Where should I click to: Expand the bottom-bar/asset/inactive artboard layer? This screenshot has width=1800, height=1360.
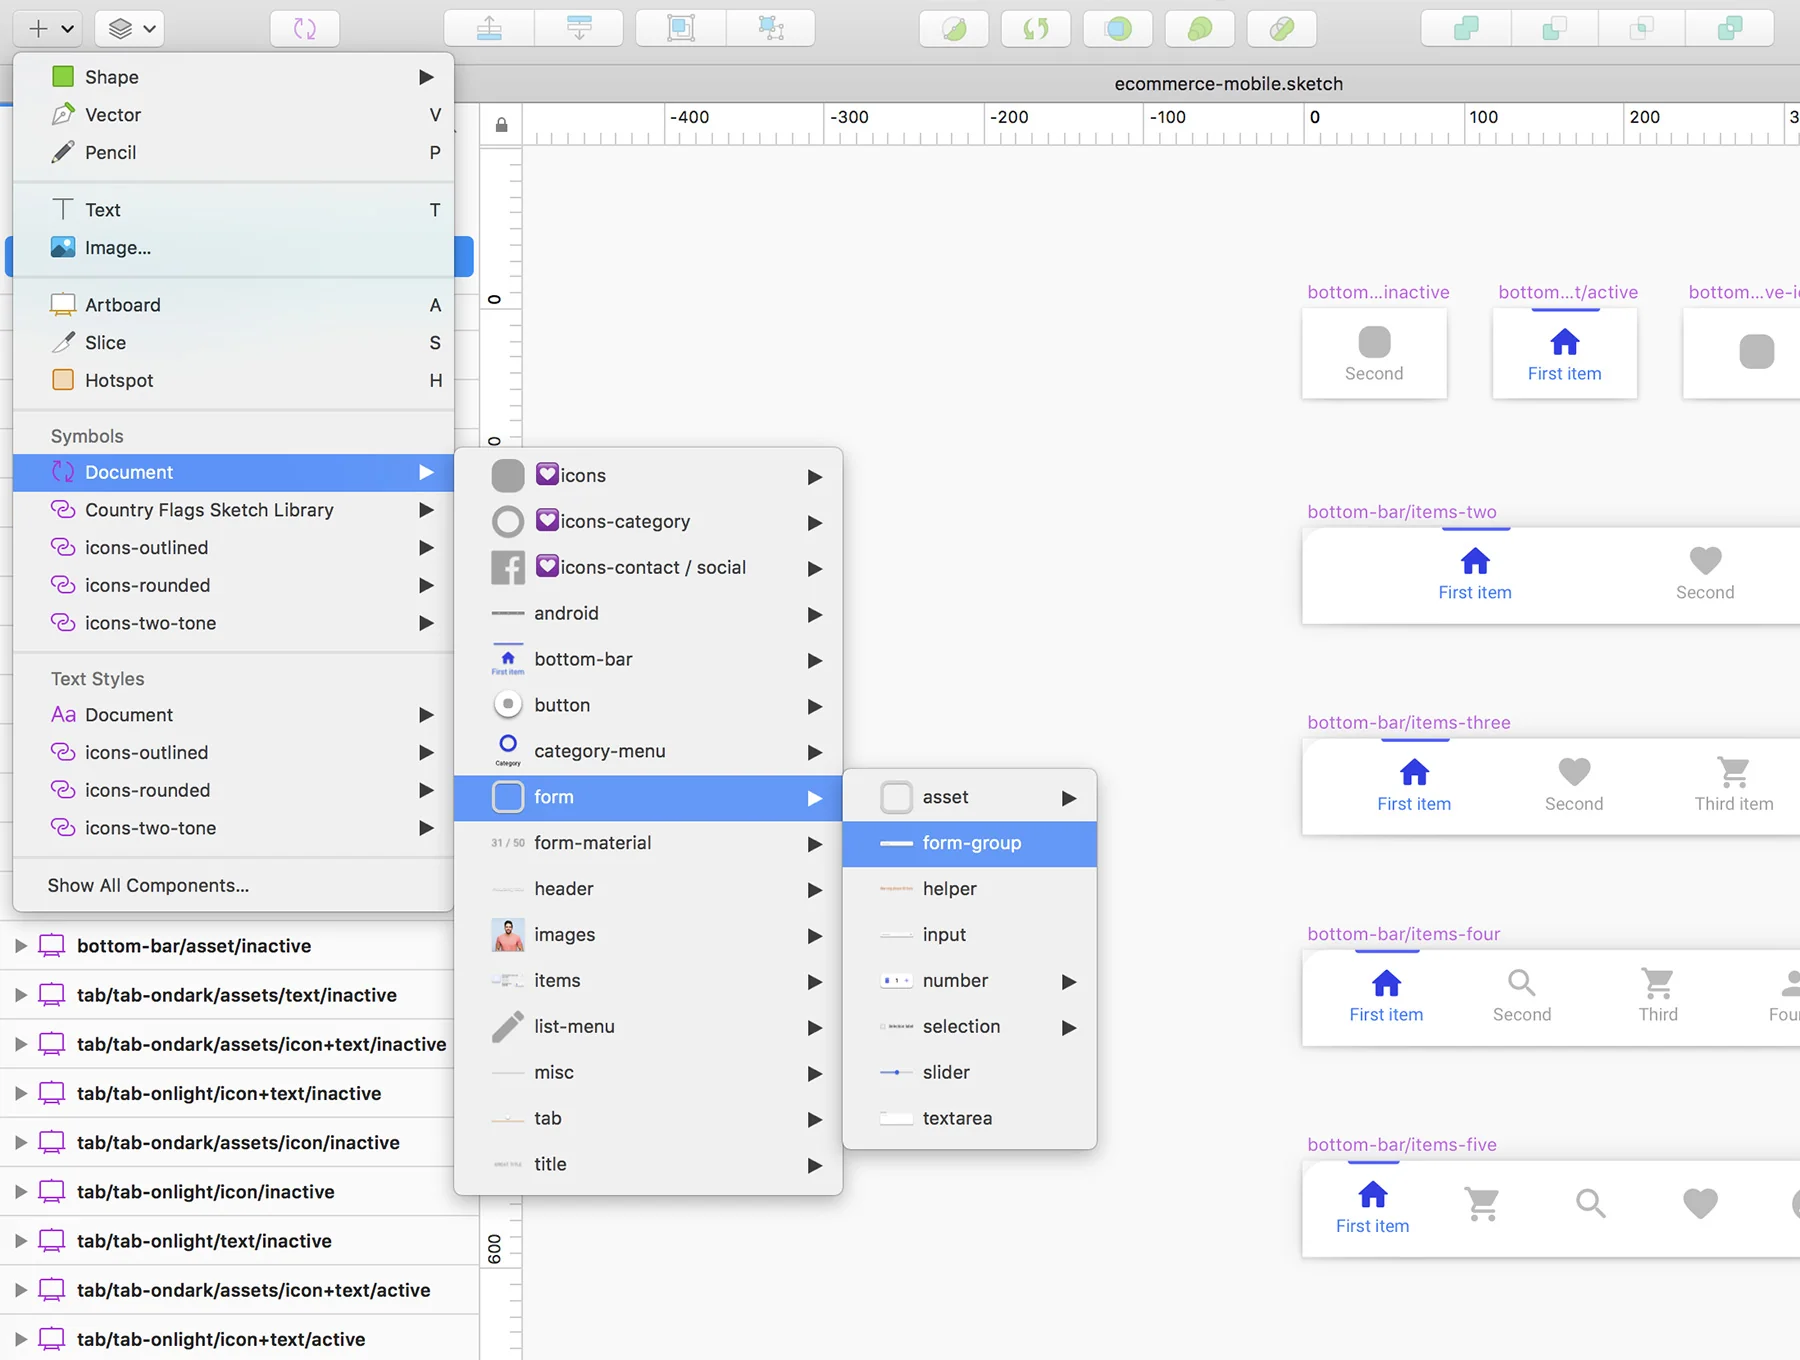point(21,946)
